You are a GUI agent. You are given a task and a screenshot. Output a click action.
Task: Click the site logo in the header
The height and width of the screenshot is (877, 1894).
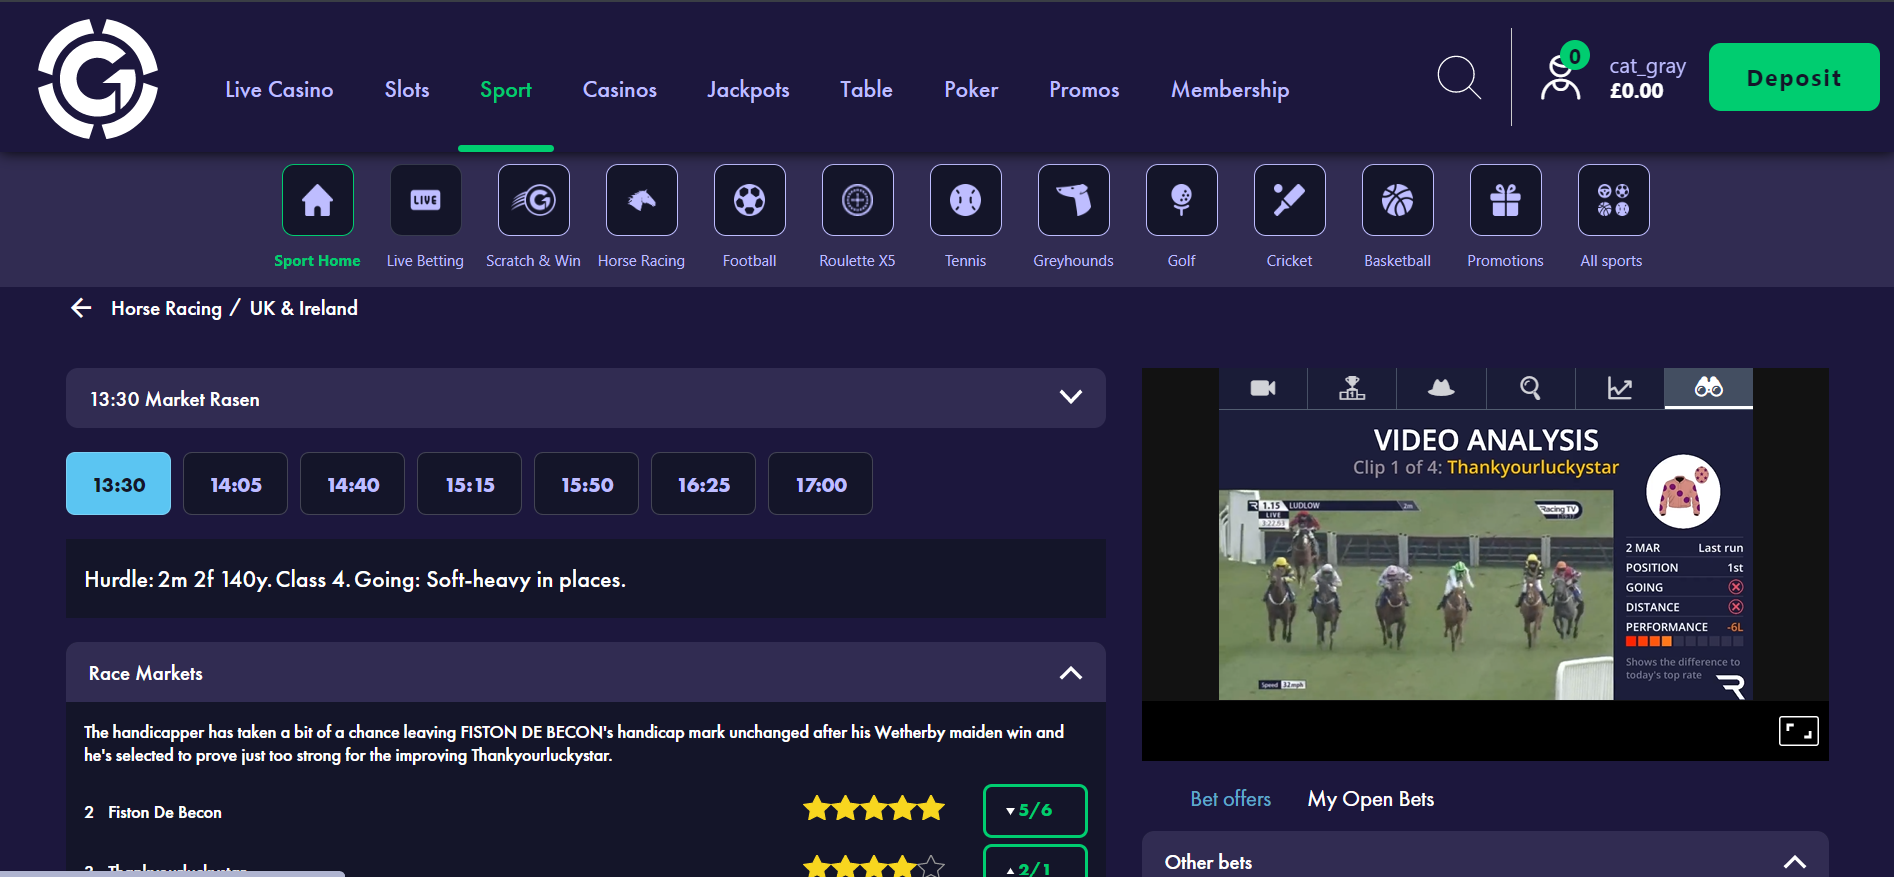(98, 79)
